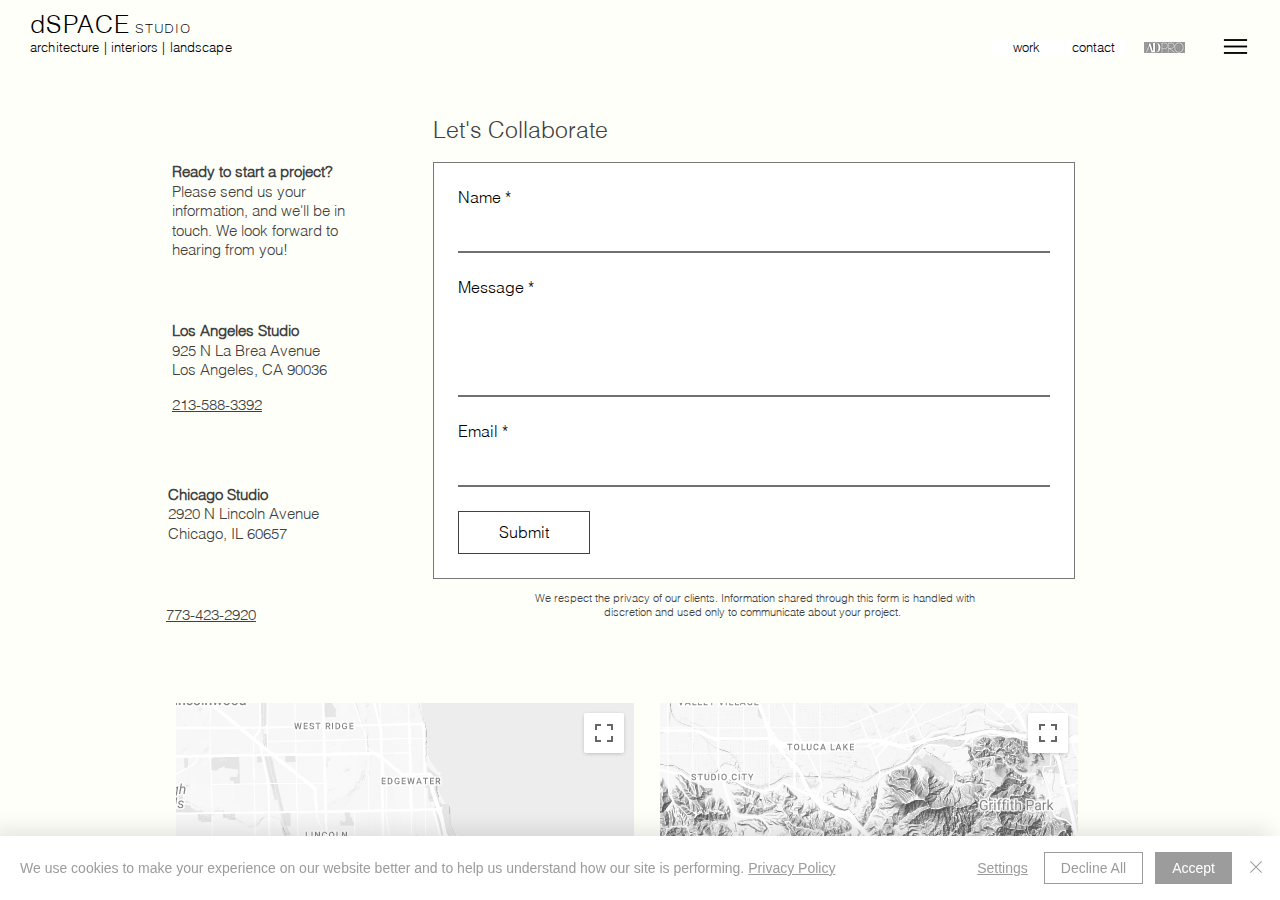Click into the Message text area

pos(754,351)
